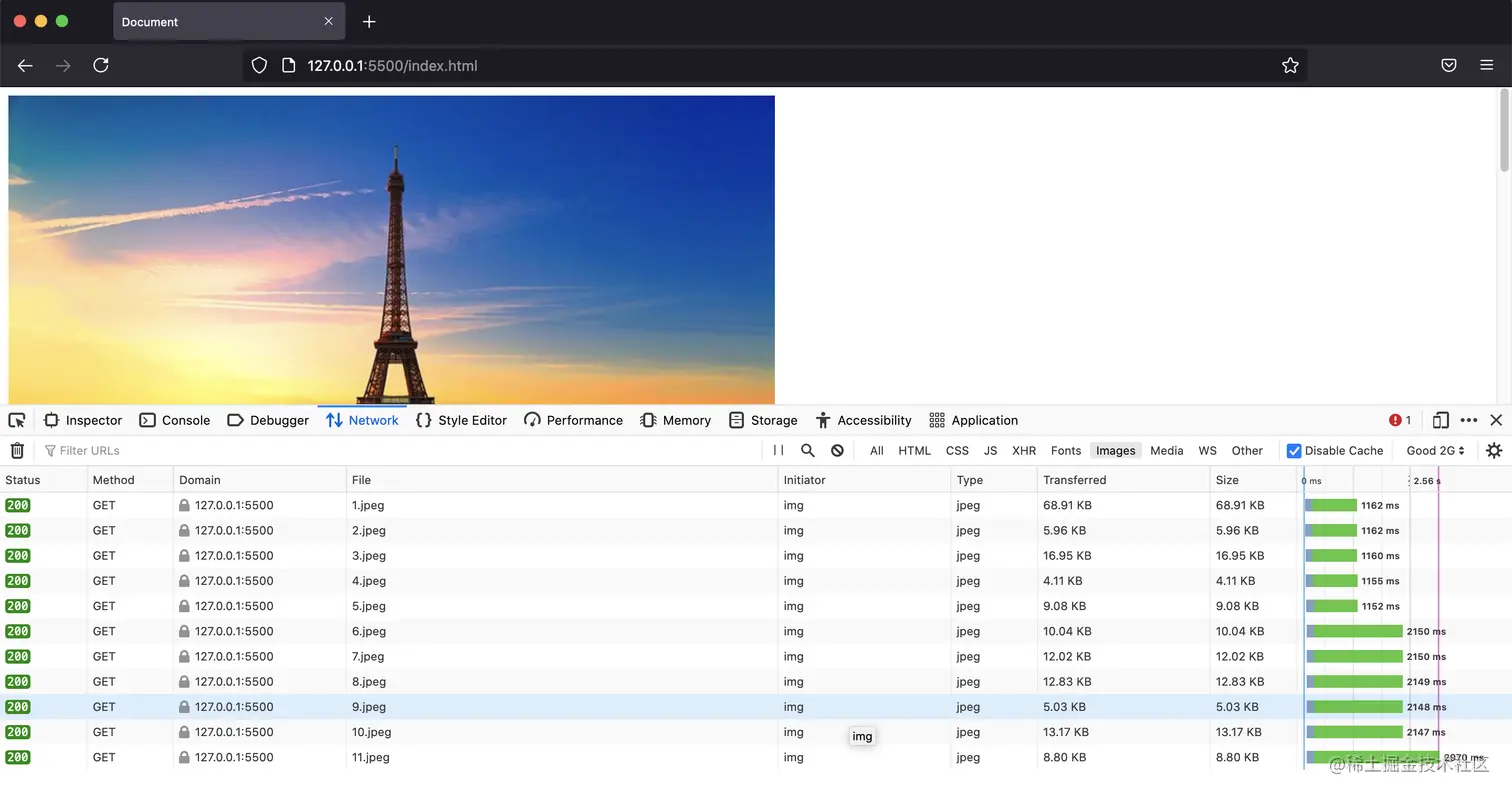The width and height of the screenshot is (1512, 797).
Task: Open the Memory tab
Action: [675, 420]
